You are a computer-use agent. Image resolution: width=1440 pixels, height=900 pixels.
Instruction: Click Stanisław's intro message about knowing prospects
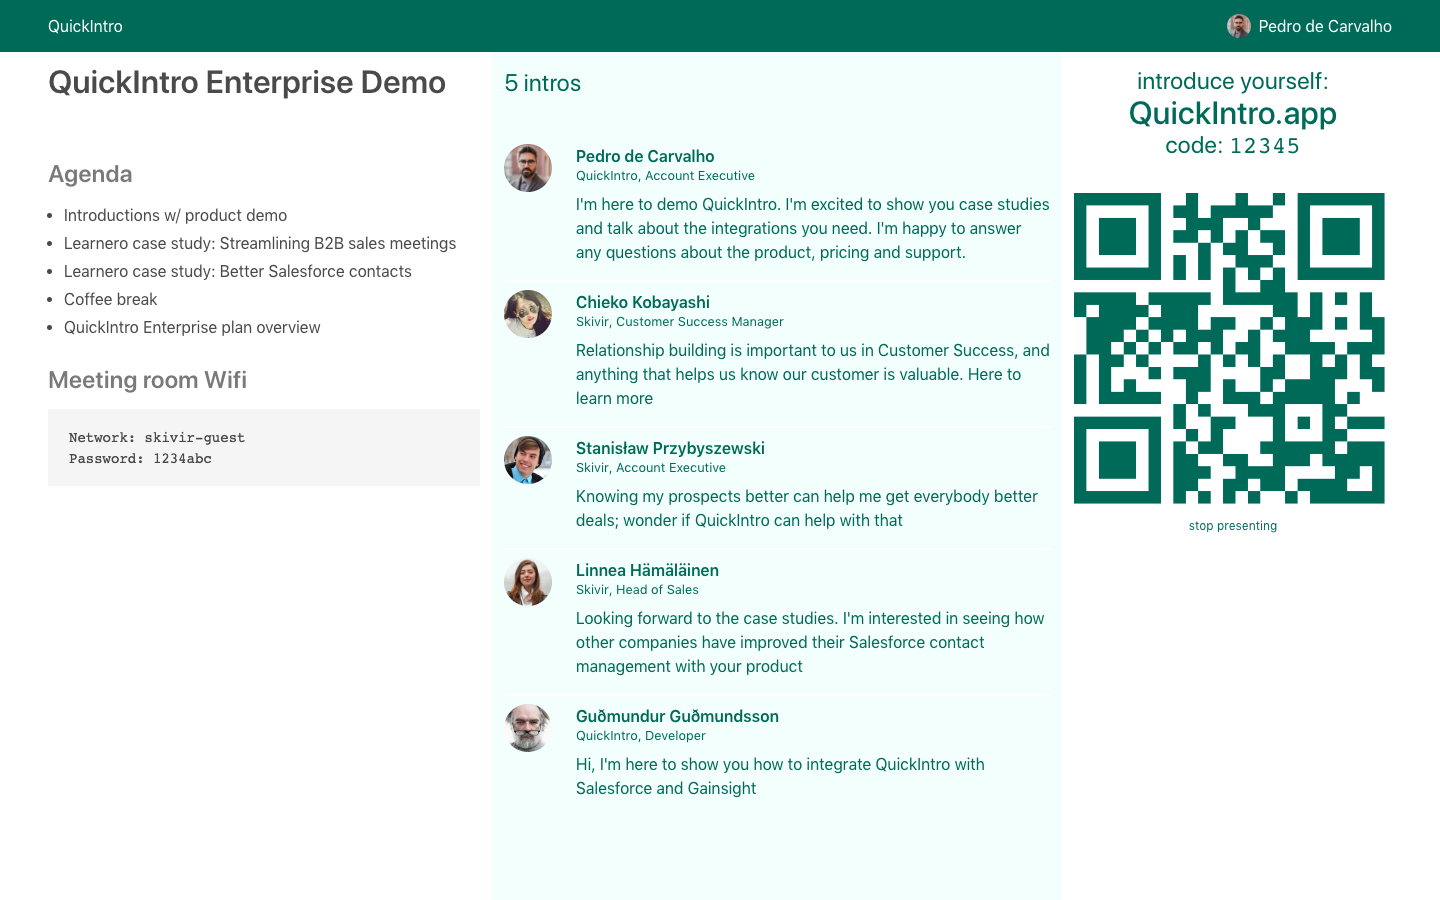807,508
